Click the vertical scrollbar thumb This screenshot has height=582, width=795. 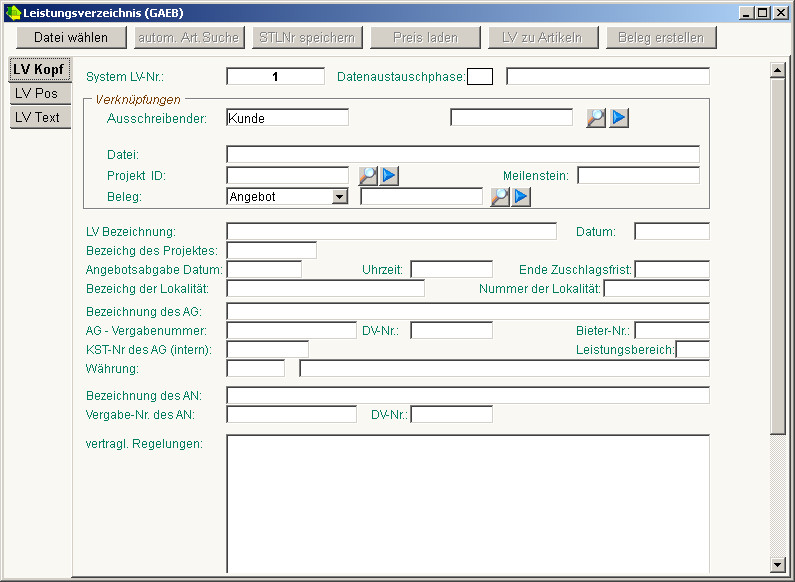(777, 256)
